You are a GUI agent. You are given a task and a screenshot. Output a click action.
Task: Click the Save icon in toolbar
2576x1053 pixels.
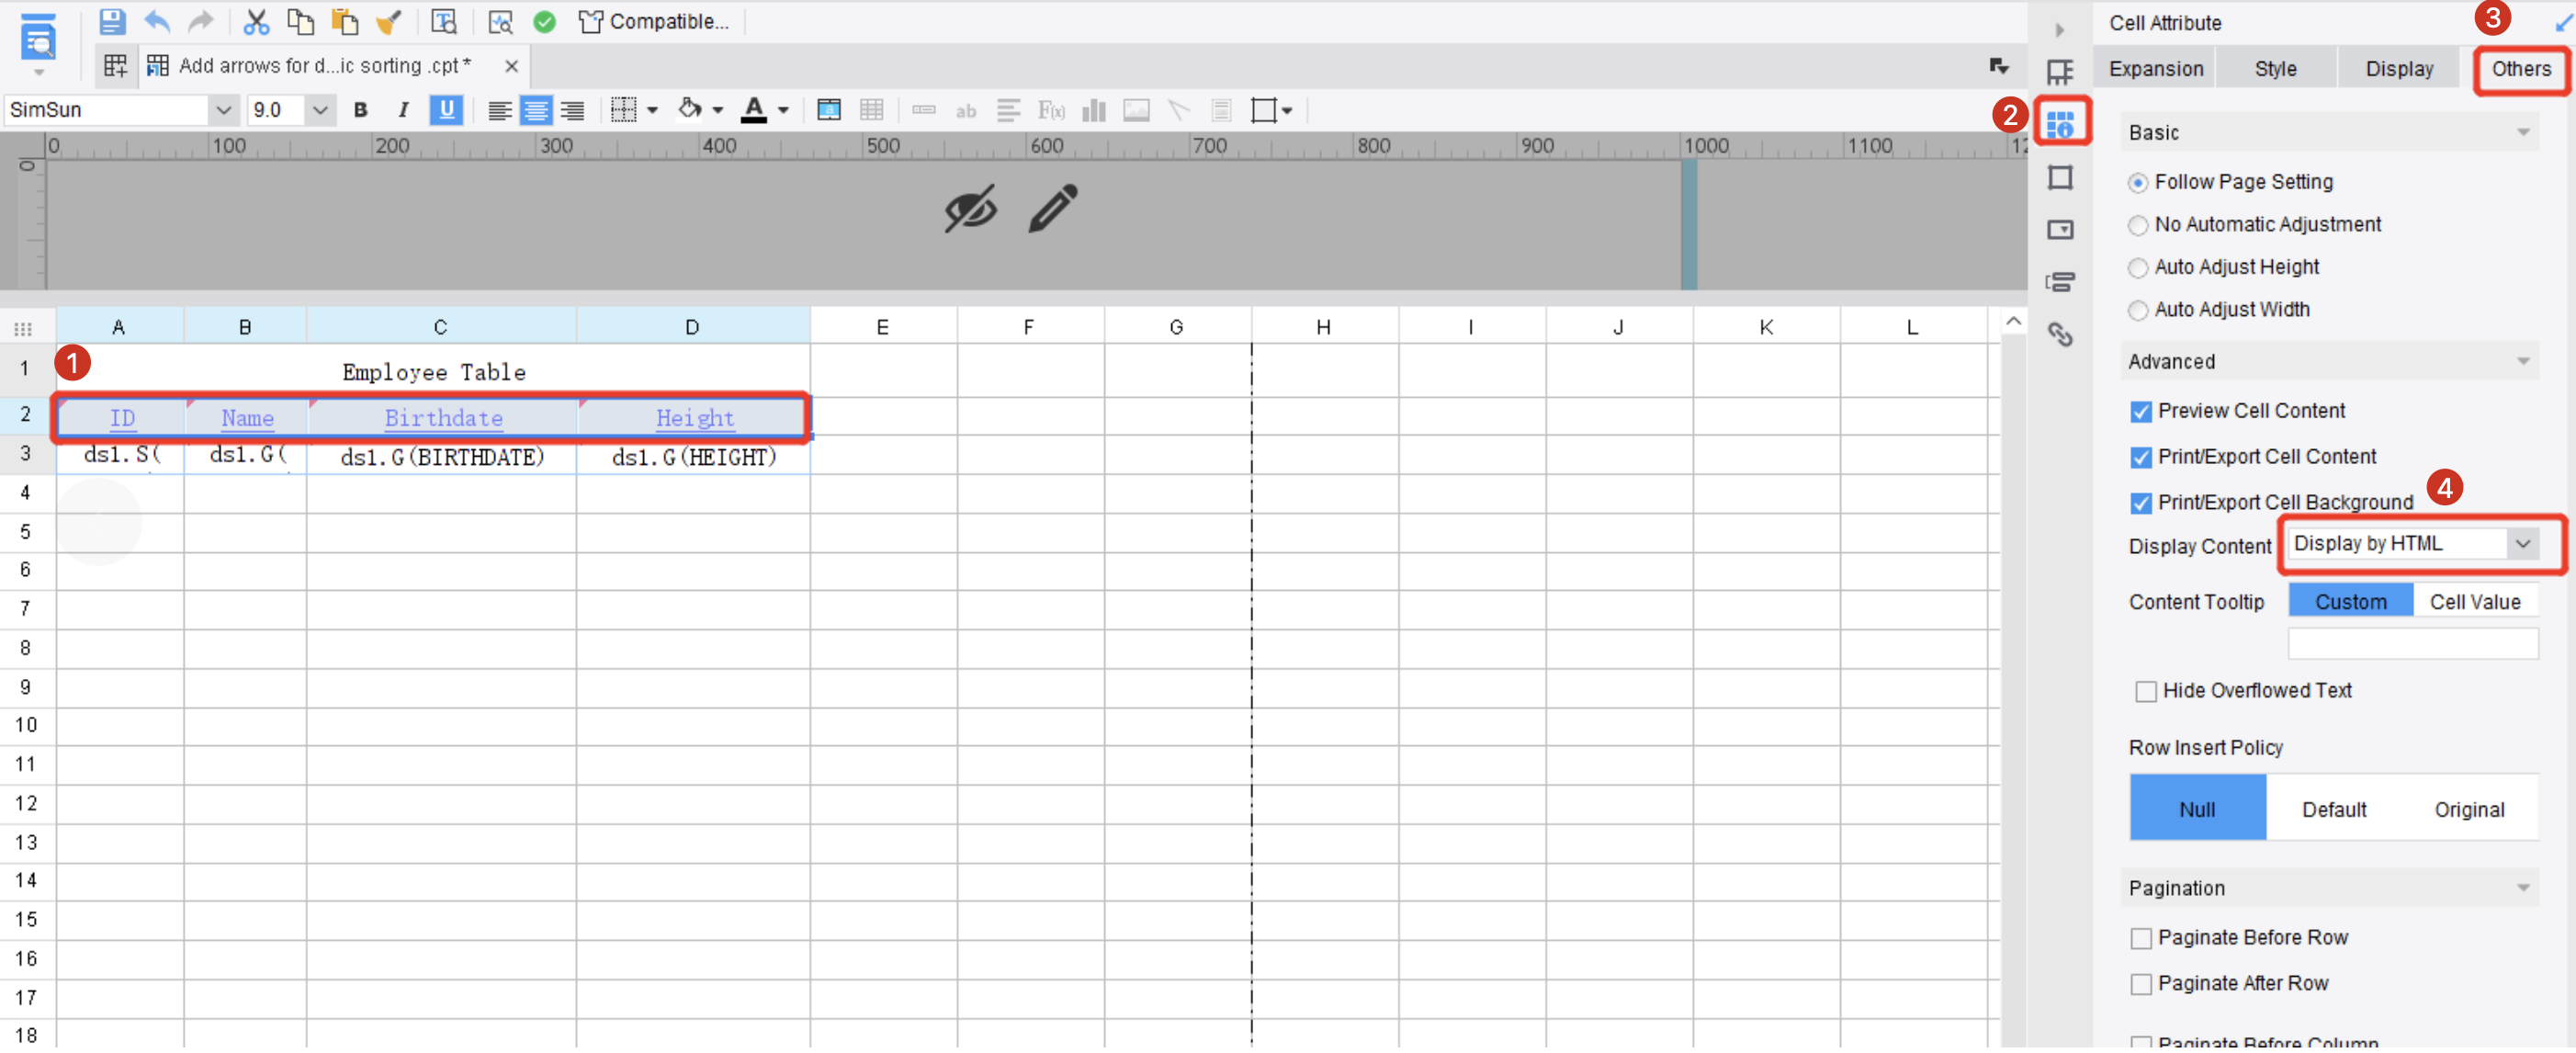pos(112,21)
